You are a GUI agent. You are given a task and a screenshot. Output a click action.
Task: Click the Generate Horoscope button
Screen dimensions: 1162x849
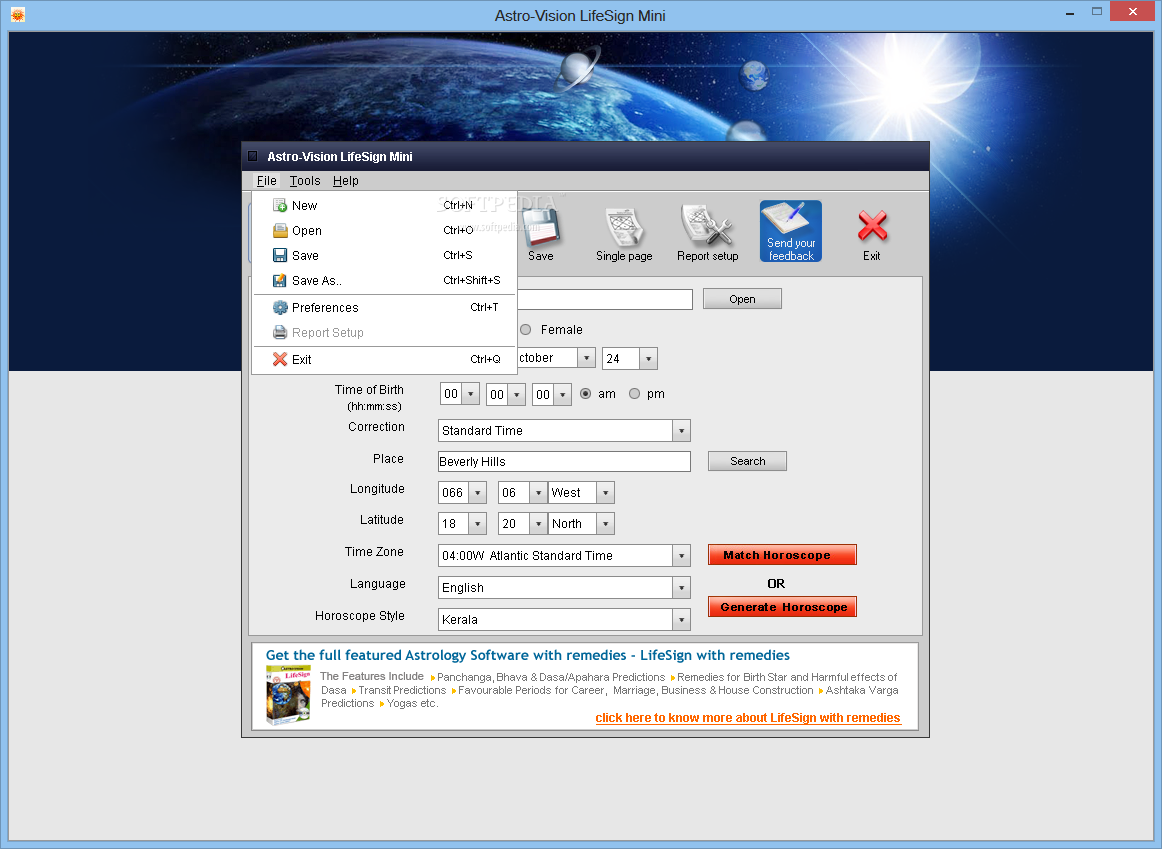click(782, 607)
